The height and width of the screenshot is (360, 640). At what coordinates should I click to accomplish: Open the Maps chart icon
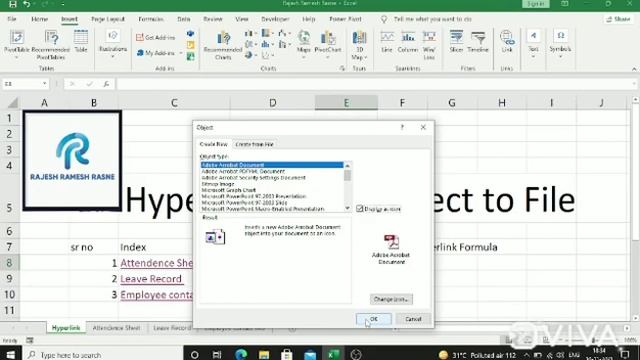coord(304,43)
